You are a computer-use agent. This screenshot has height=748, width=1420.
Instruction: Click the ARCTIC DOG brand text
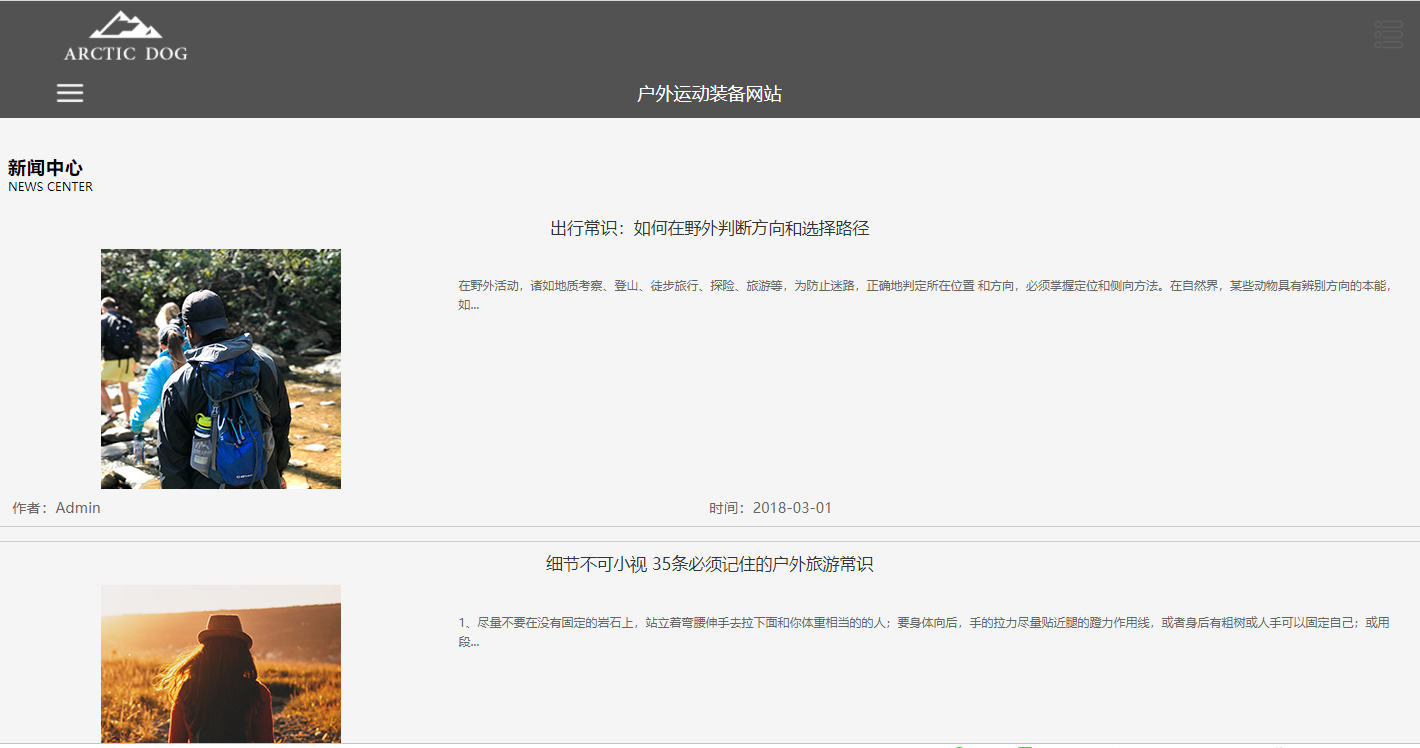tap(125, 54)
